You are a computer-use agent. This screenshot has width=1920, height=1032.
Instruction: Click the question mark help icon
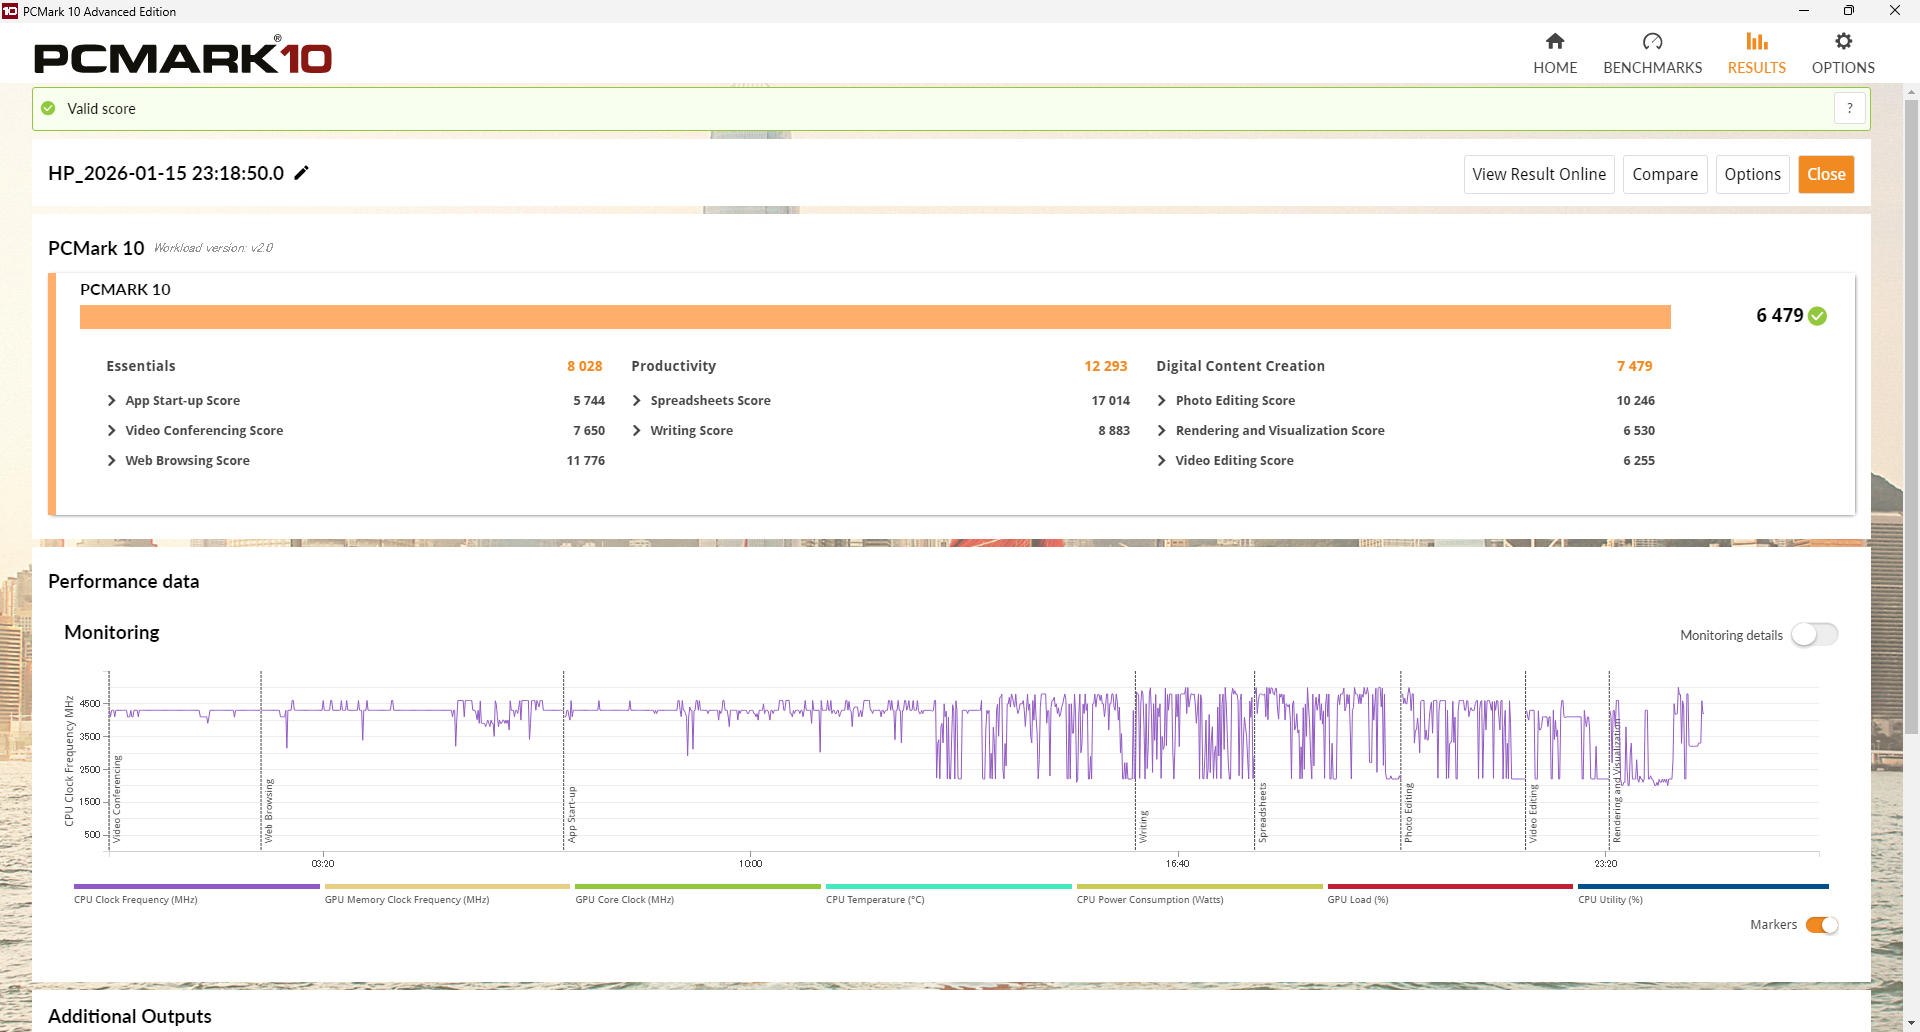1849,108
